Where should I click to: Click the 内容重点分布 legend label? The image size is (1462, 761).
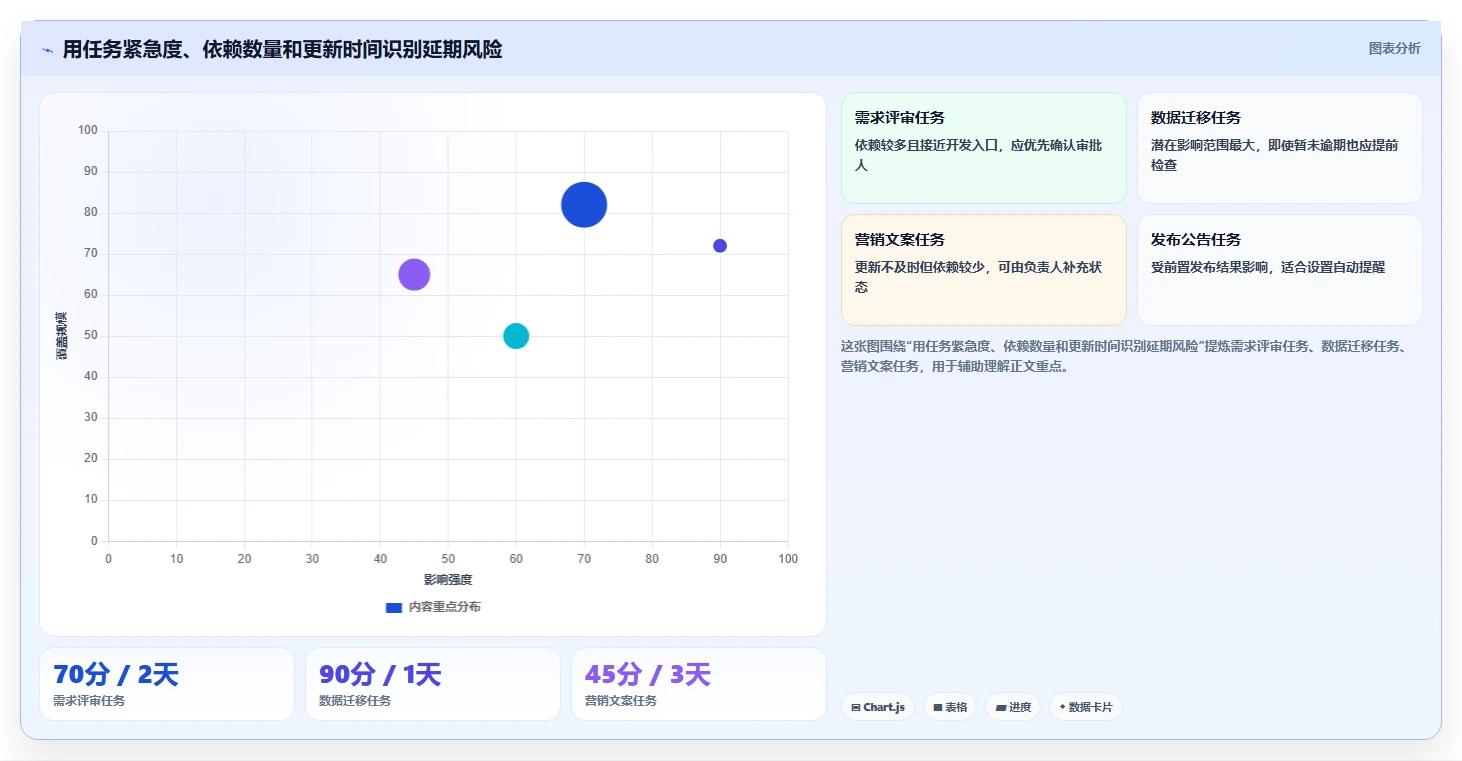(x=444, y=607)
